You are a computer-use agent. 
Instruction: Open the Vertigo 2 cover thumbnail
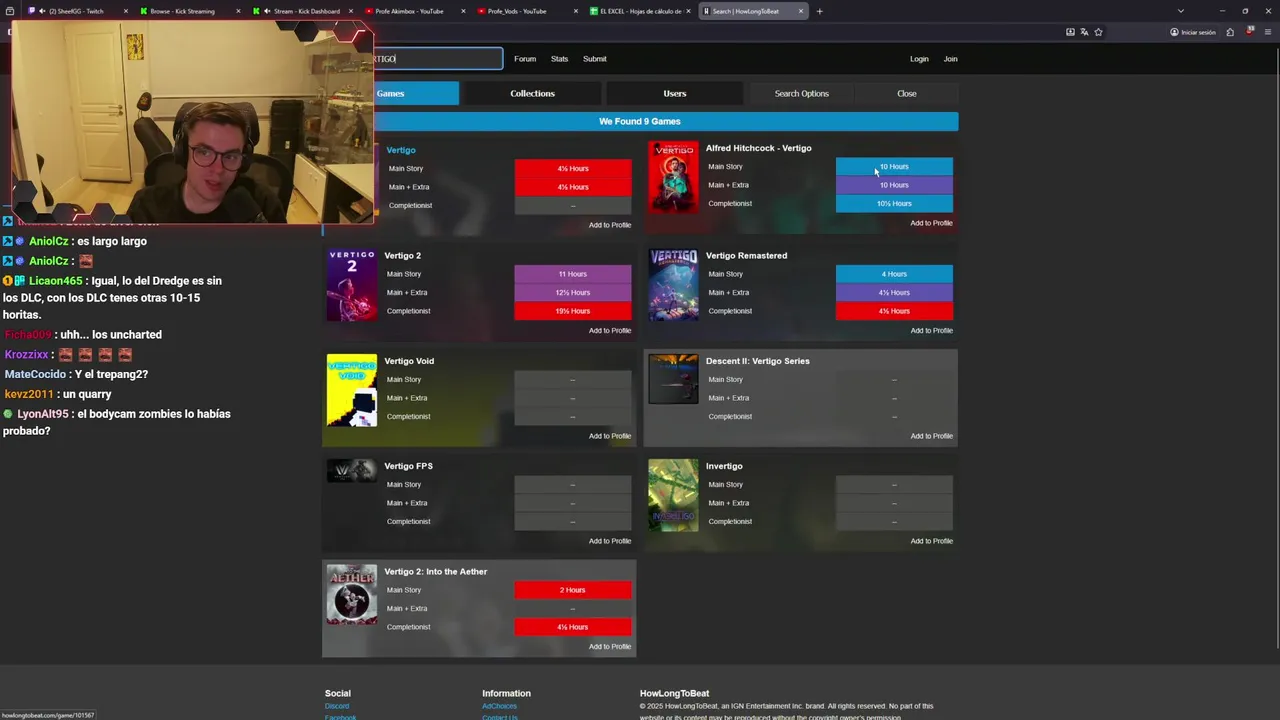[352, 285]
